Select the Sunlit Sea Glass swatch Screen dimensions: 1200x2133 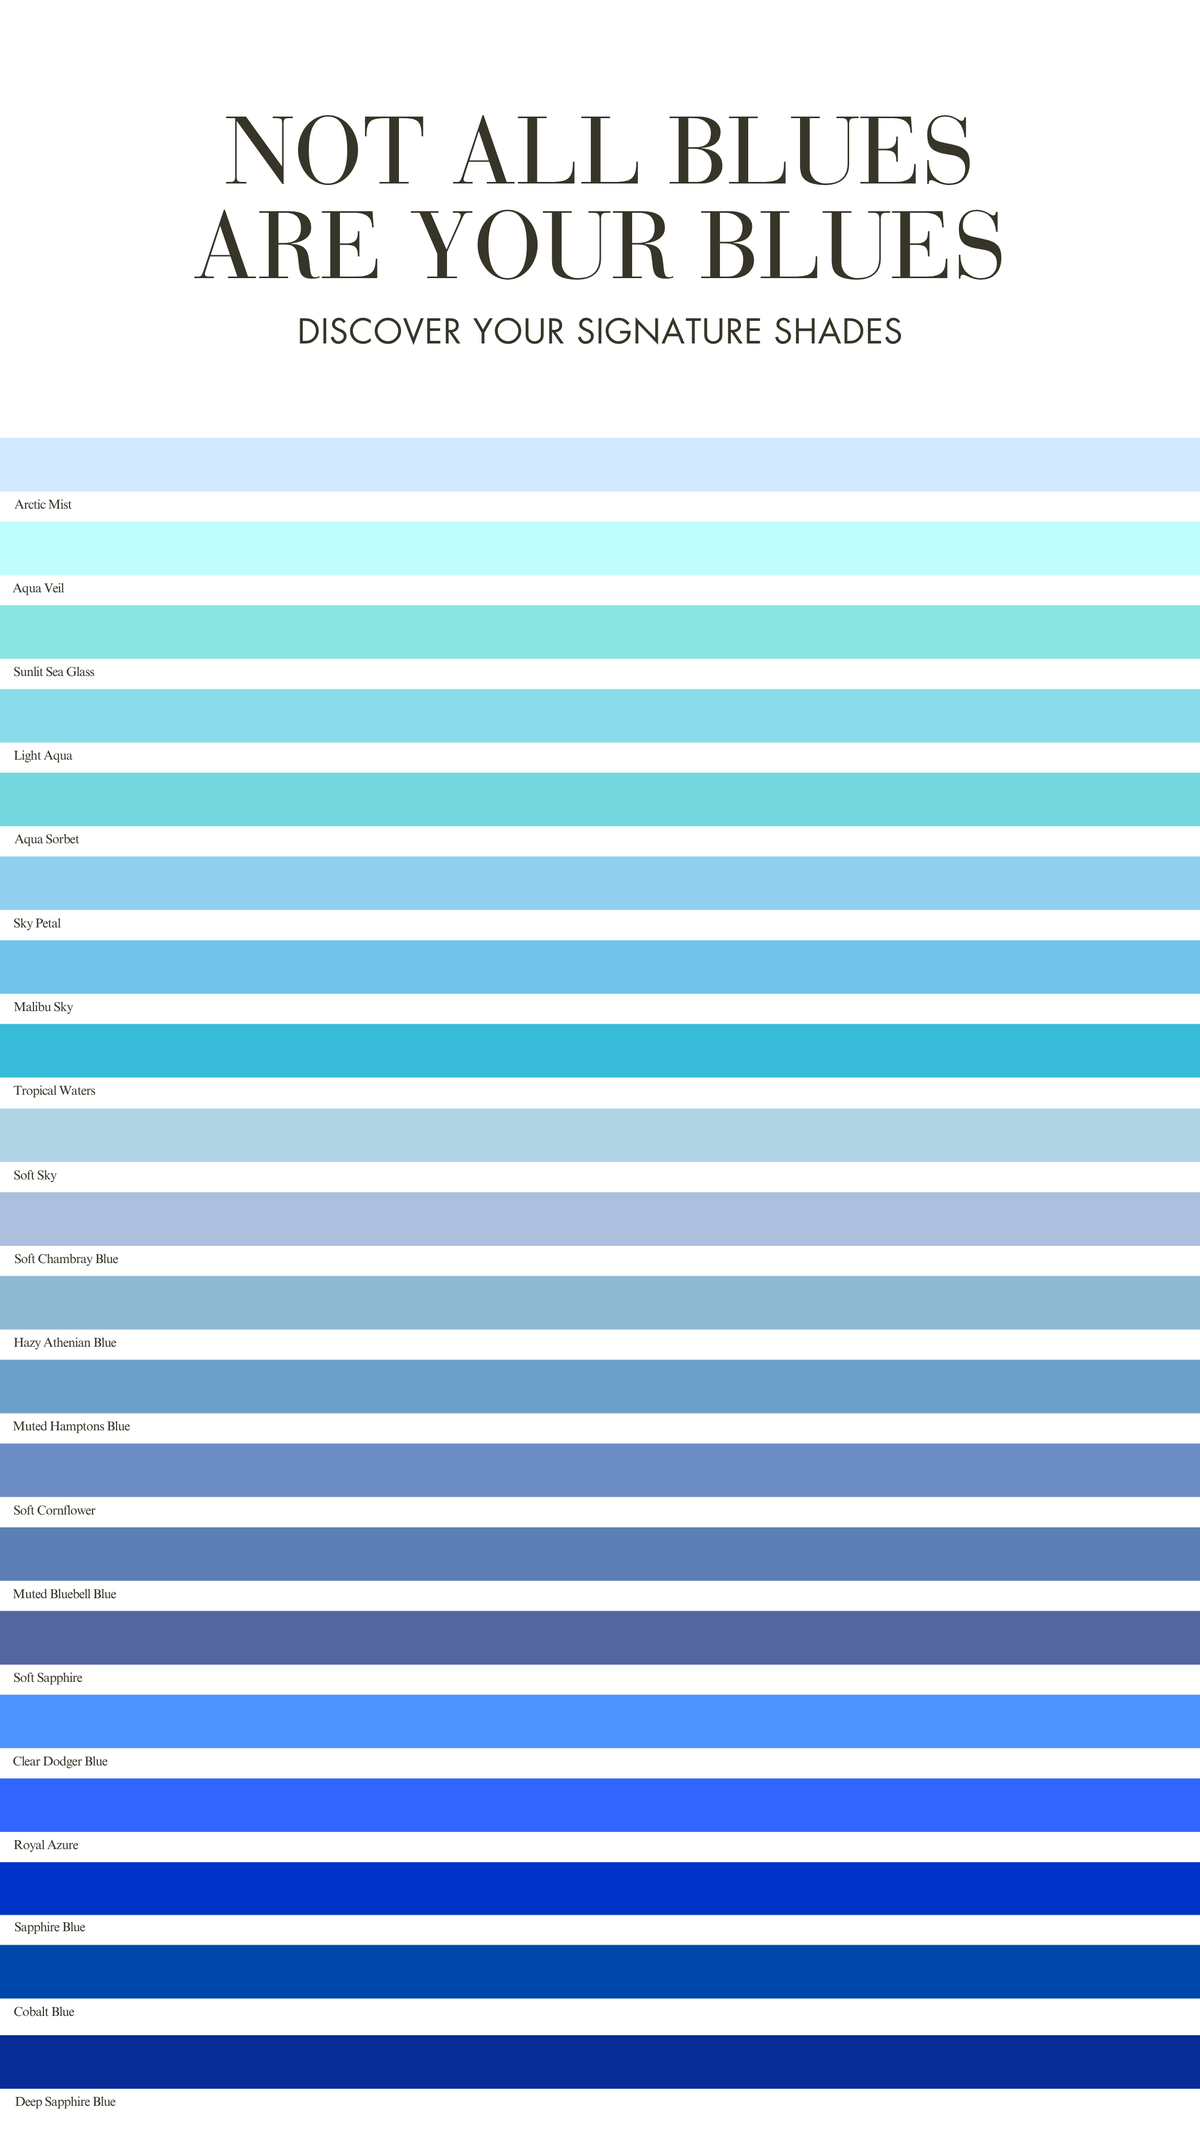(600, 632)
